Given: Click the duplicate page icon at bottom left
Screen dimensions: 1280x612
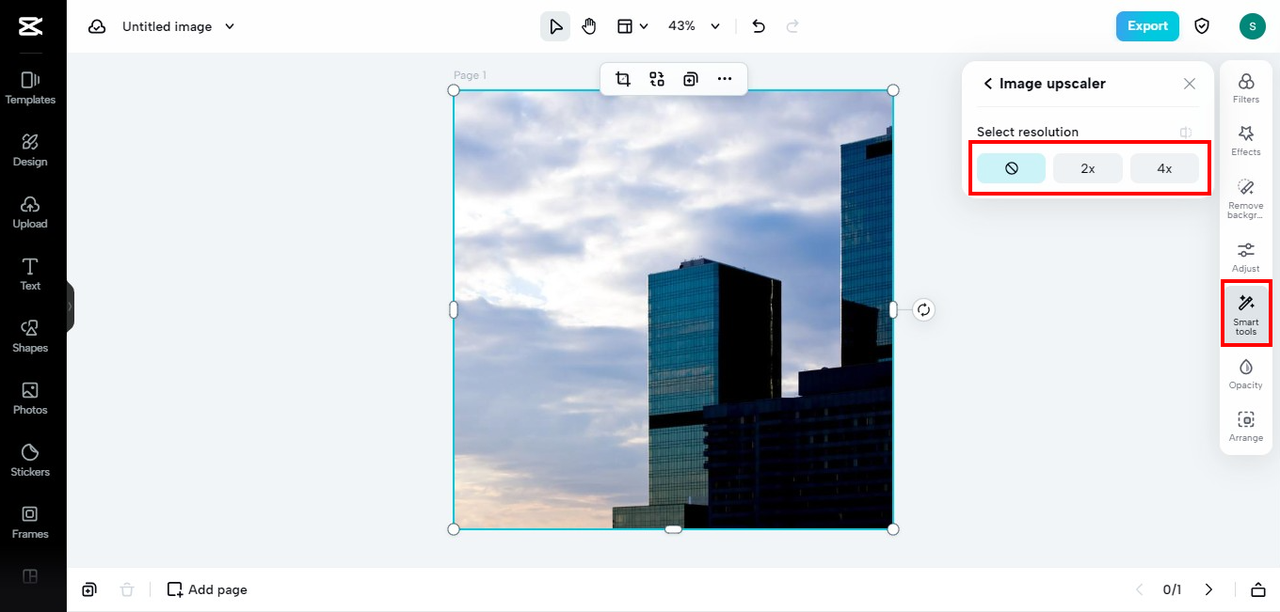Looking at the screenshot, I should (89, 590).
